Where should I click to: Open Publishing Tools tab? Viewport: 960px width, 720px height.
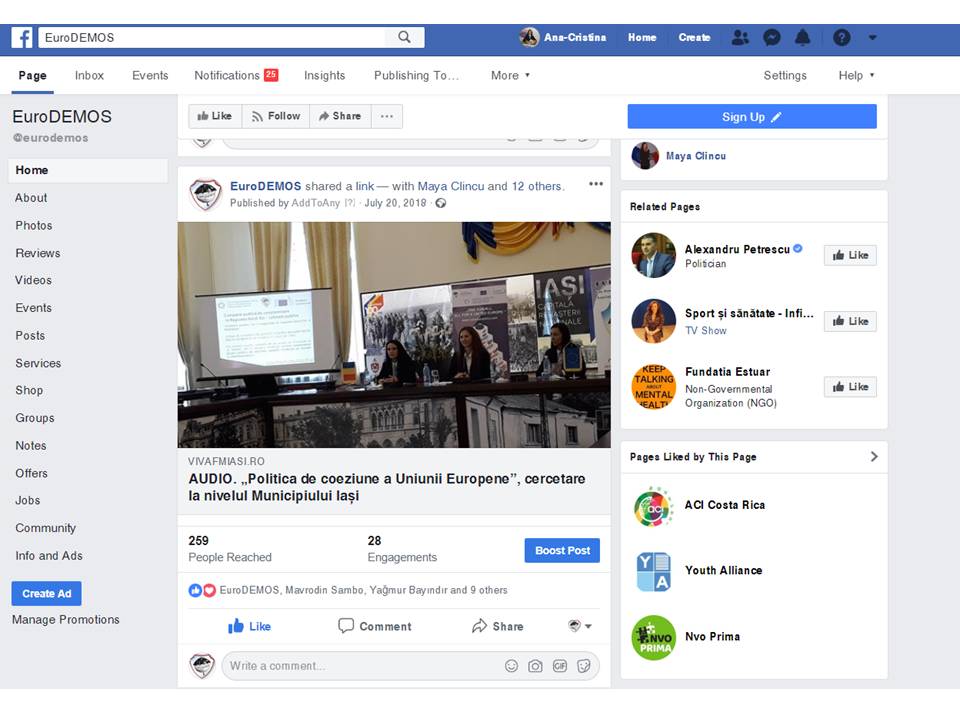click(416, 75)
